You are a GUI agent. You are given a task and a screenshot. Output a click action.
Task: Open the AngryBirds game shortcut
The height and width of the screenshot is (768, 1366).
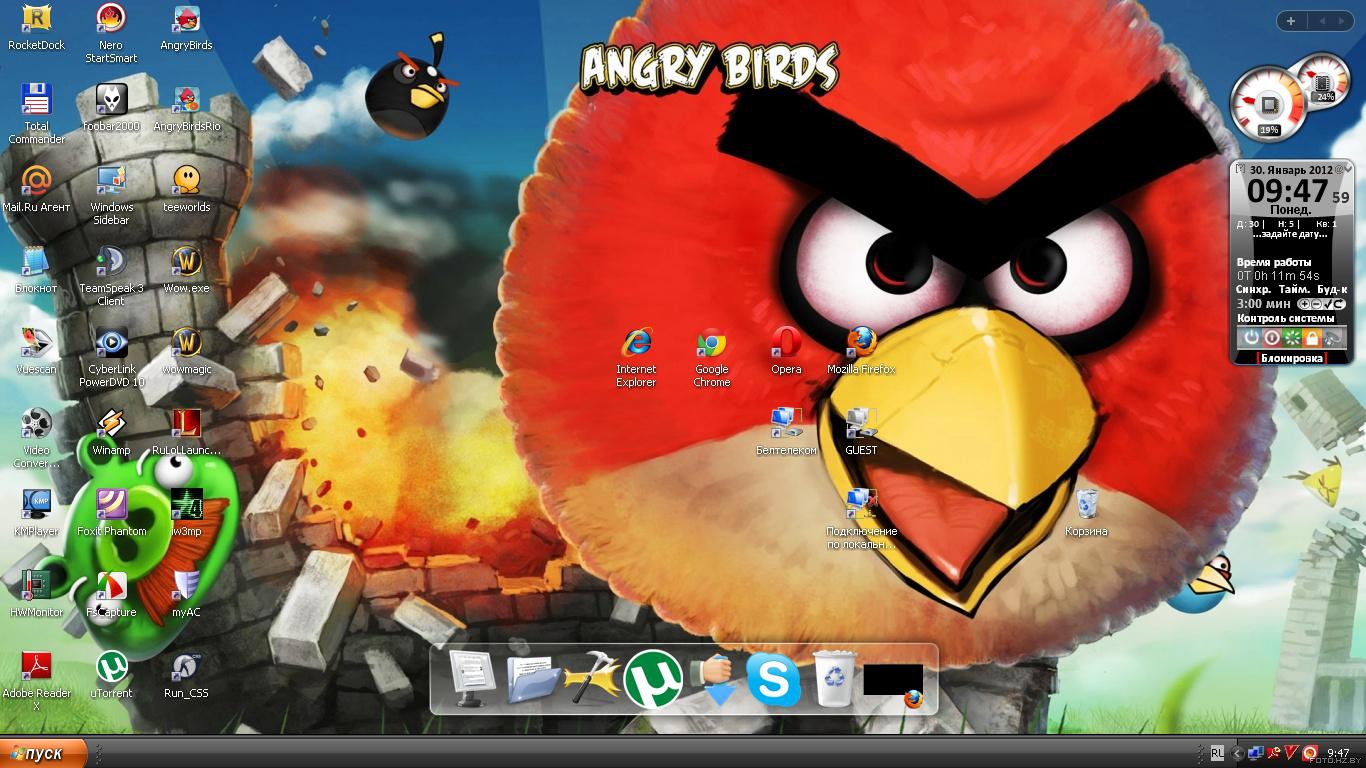pos(186,26)
